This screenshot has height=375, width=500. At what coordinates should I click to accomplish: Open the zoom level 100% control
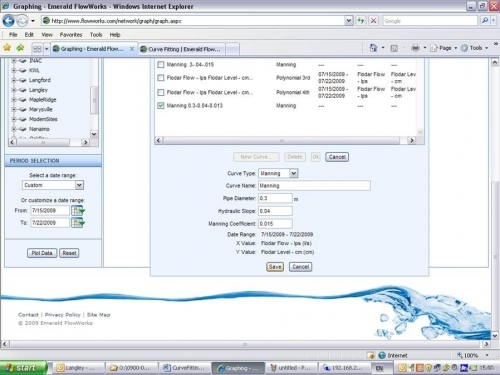[x=473, y=355]
